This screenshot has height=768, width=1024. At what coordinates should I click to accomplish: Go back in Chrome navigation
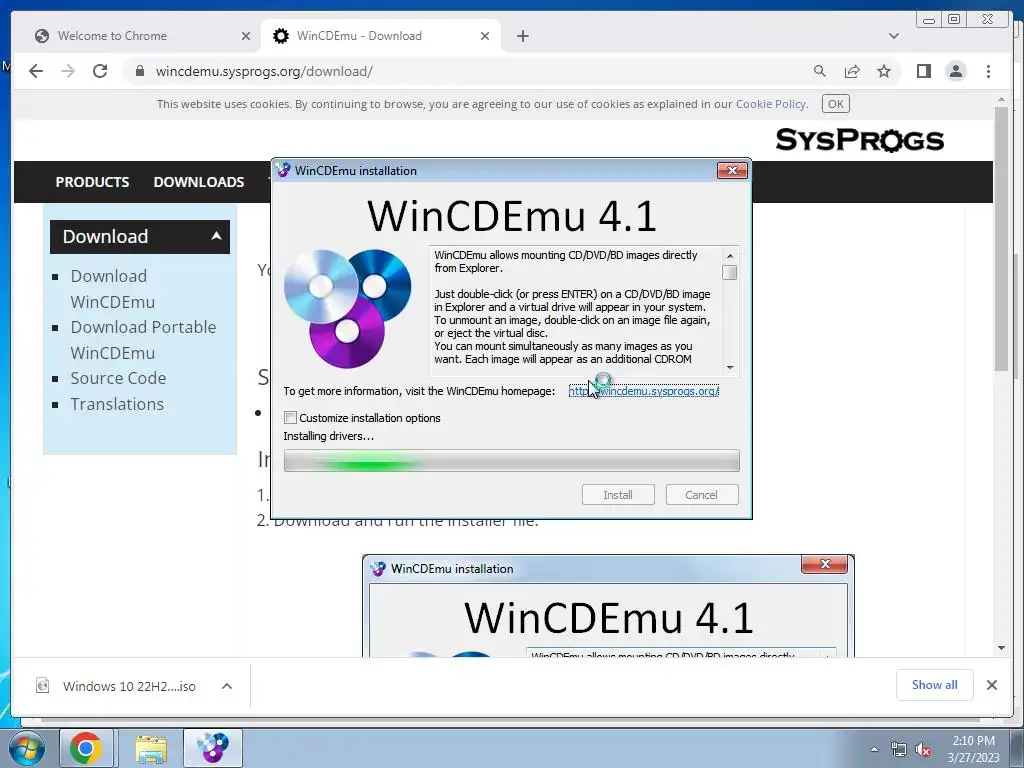tap(36, 71)
